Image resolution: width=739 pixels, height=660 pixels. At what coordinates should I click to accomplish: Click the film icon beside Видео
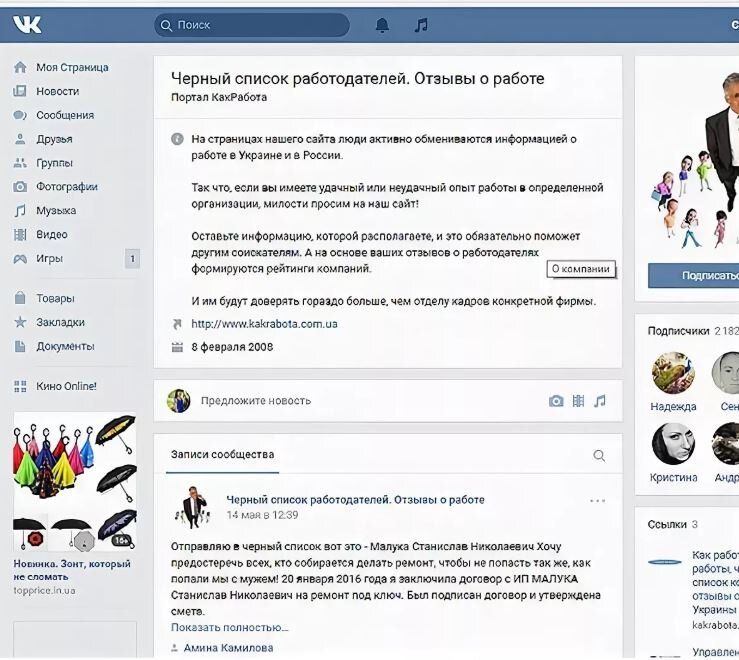pyautogui.click(x=20, y=234)
